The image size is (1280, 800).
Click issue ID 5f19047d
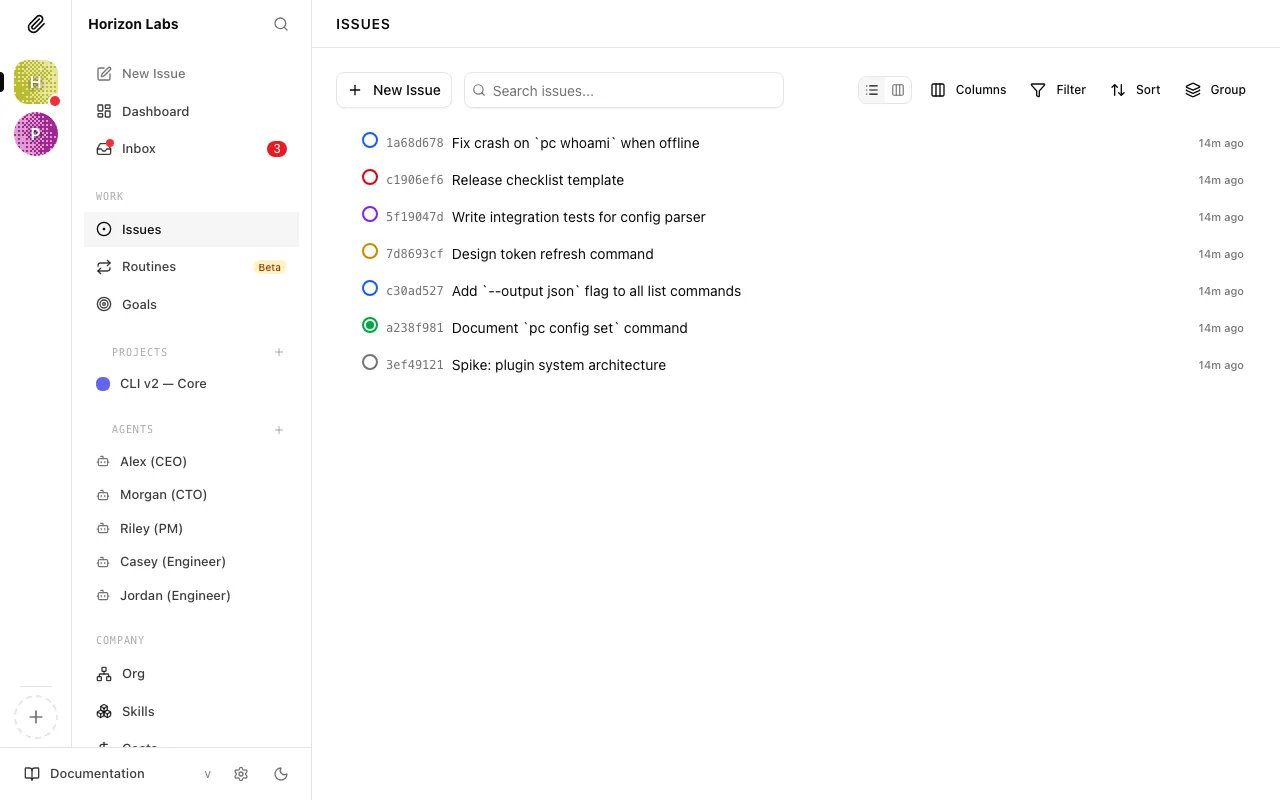[415, 217]
